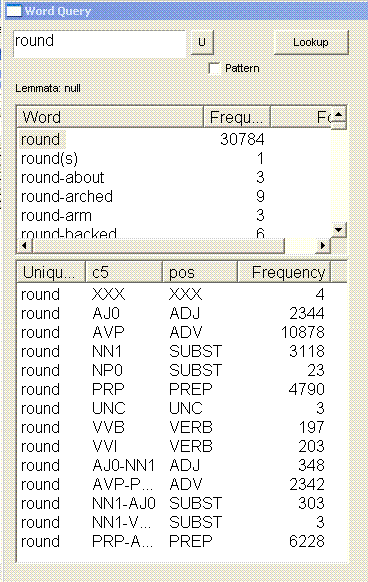
Task: Click frequency value 30784
Action: click(242, 140)
